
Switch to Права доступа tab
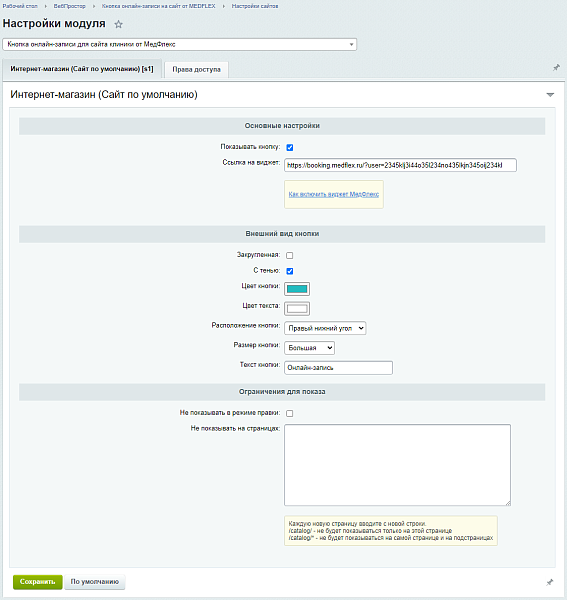pos(196,70)
